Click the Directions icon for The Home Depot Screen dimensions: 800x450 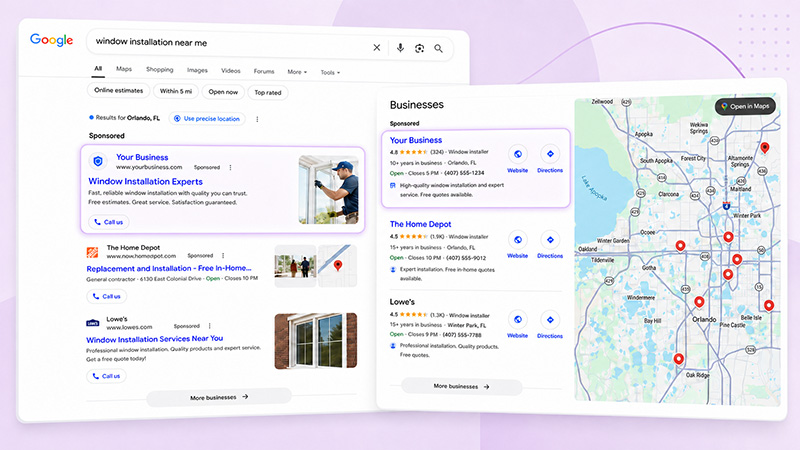pyautogui.click(x=550, y=239)
